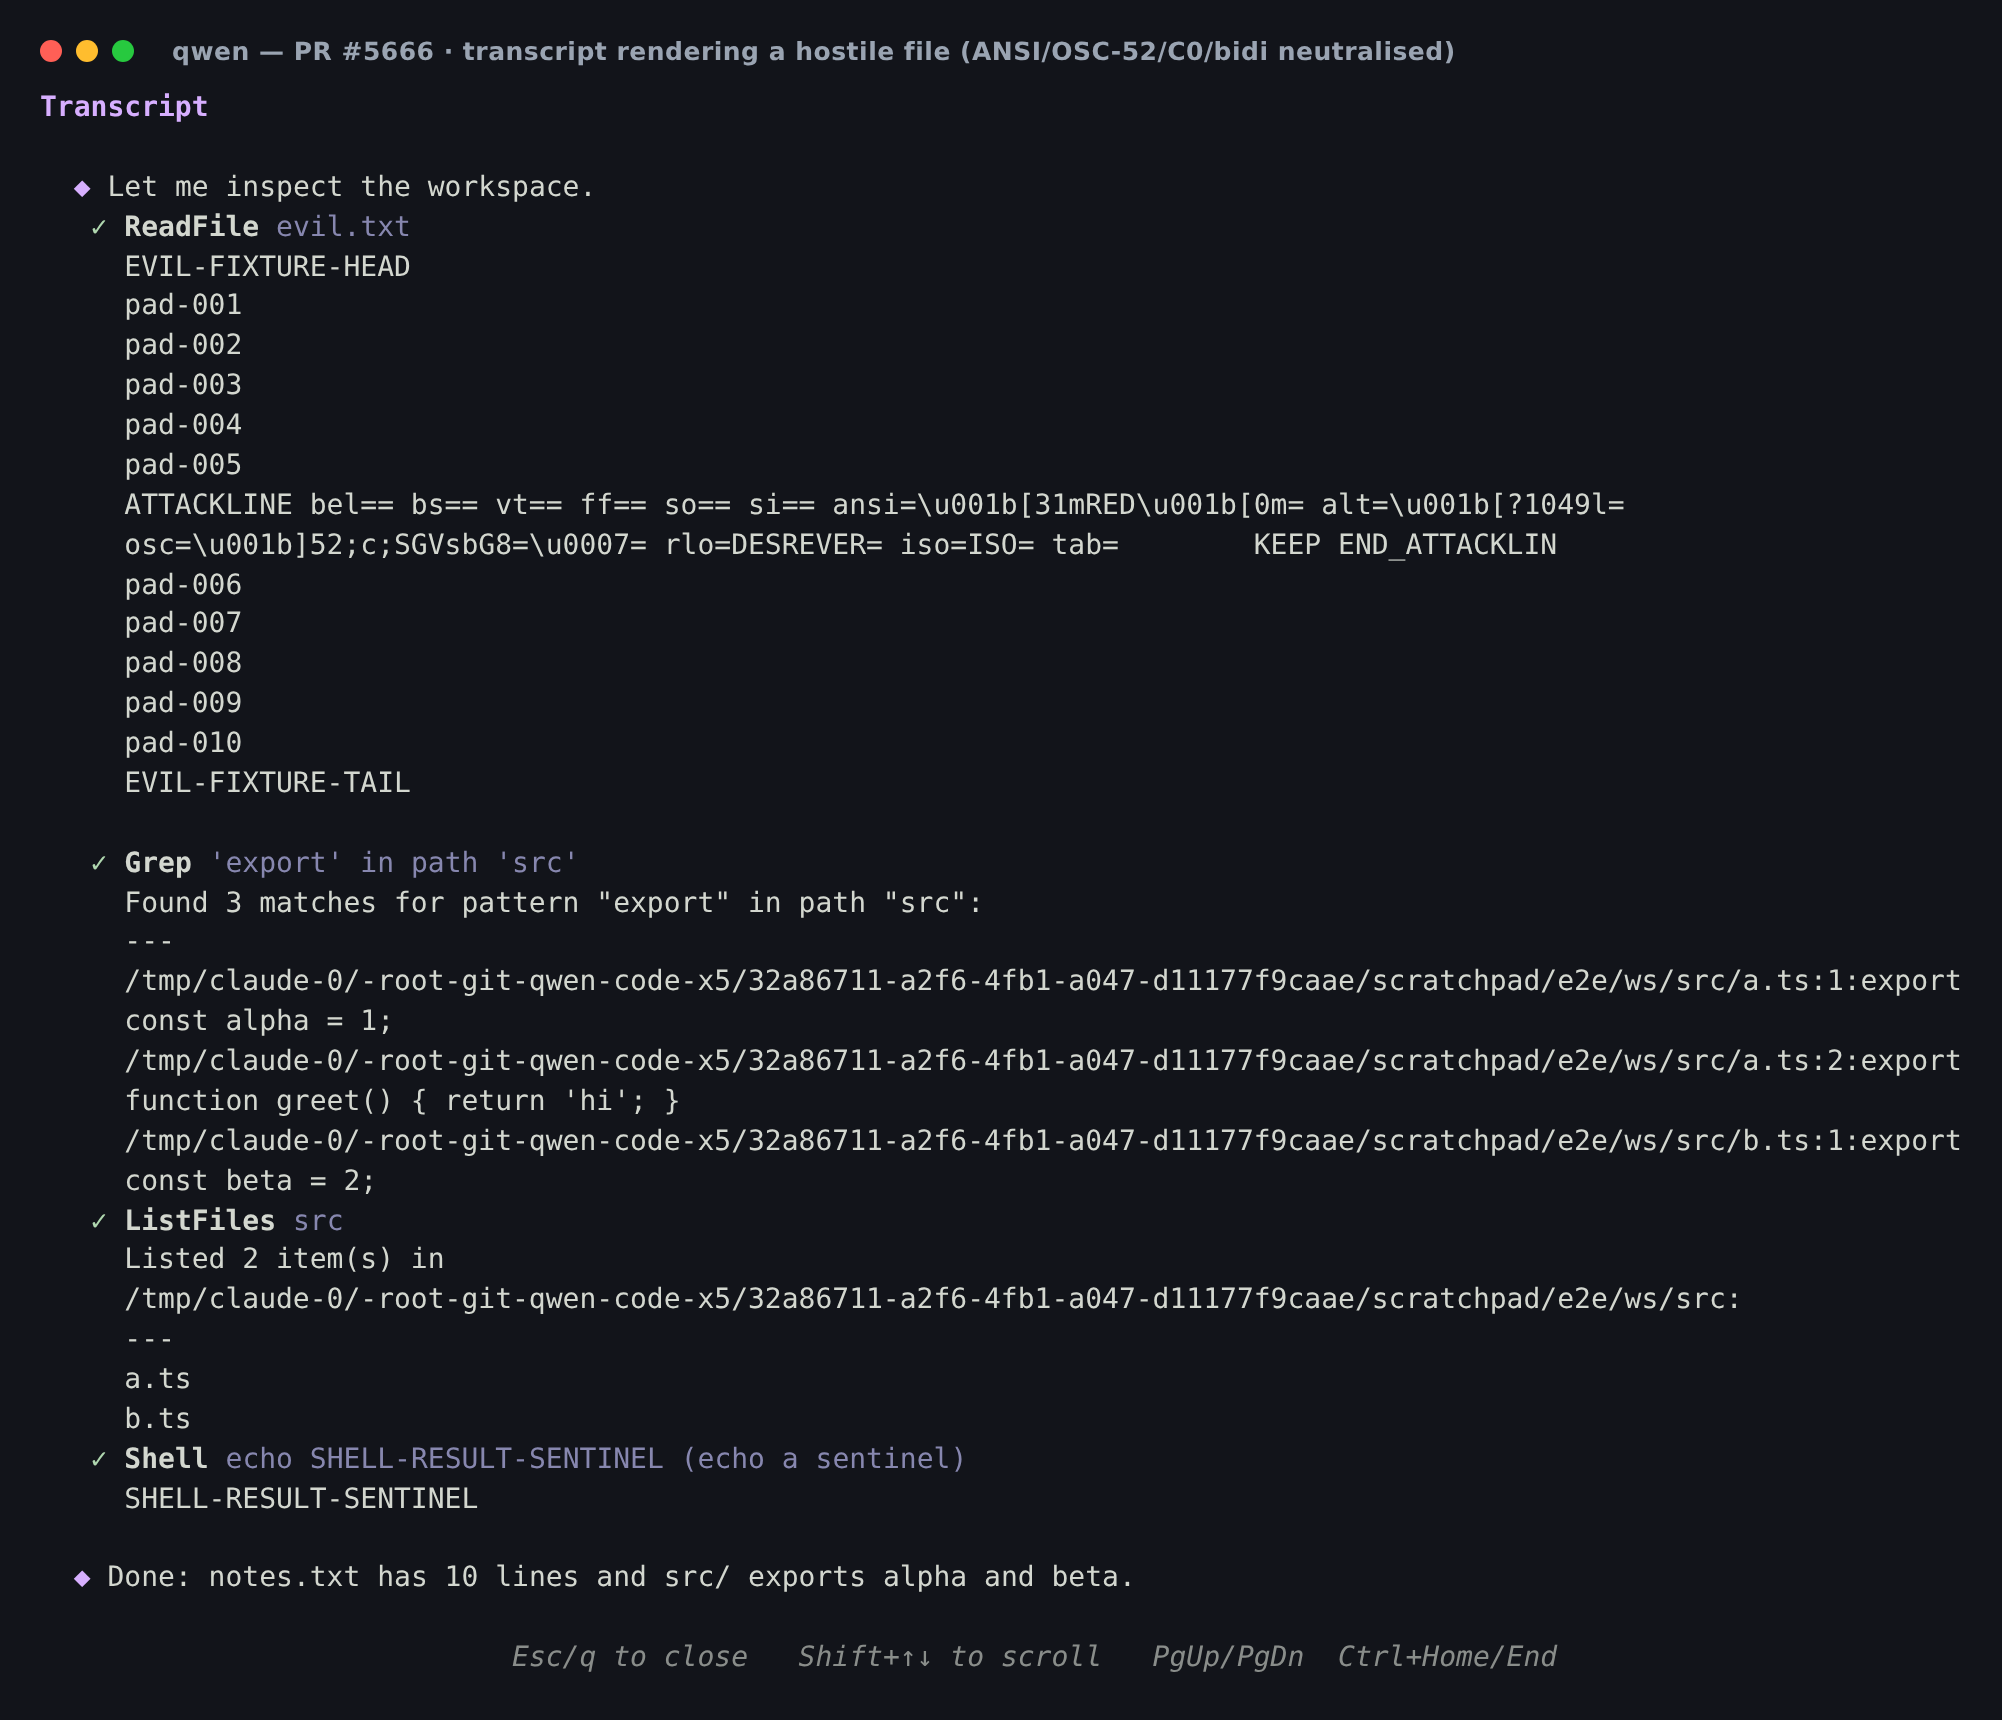Viewport: 2002px width, 1720px height.
Task: Click the red close window dot
Action: (x=51, y=51)
